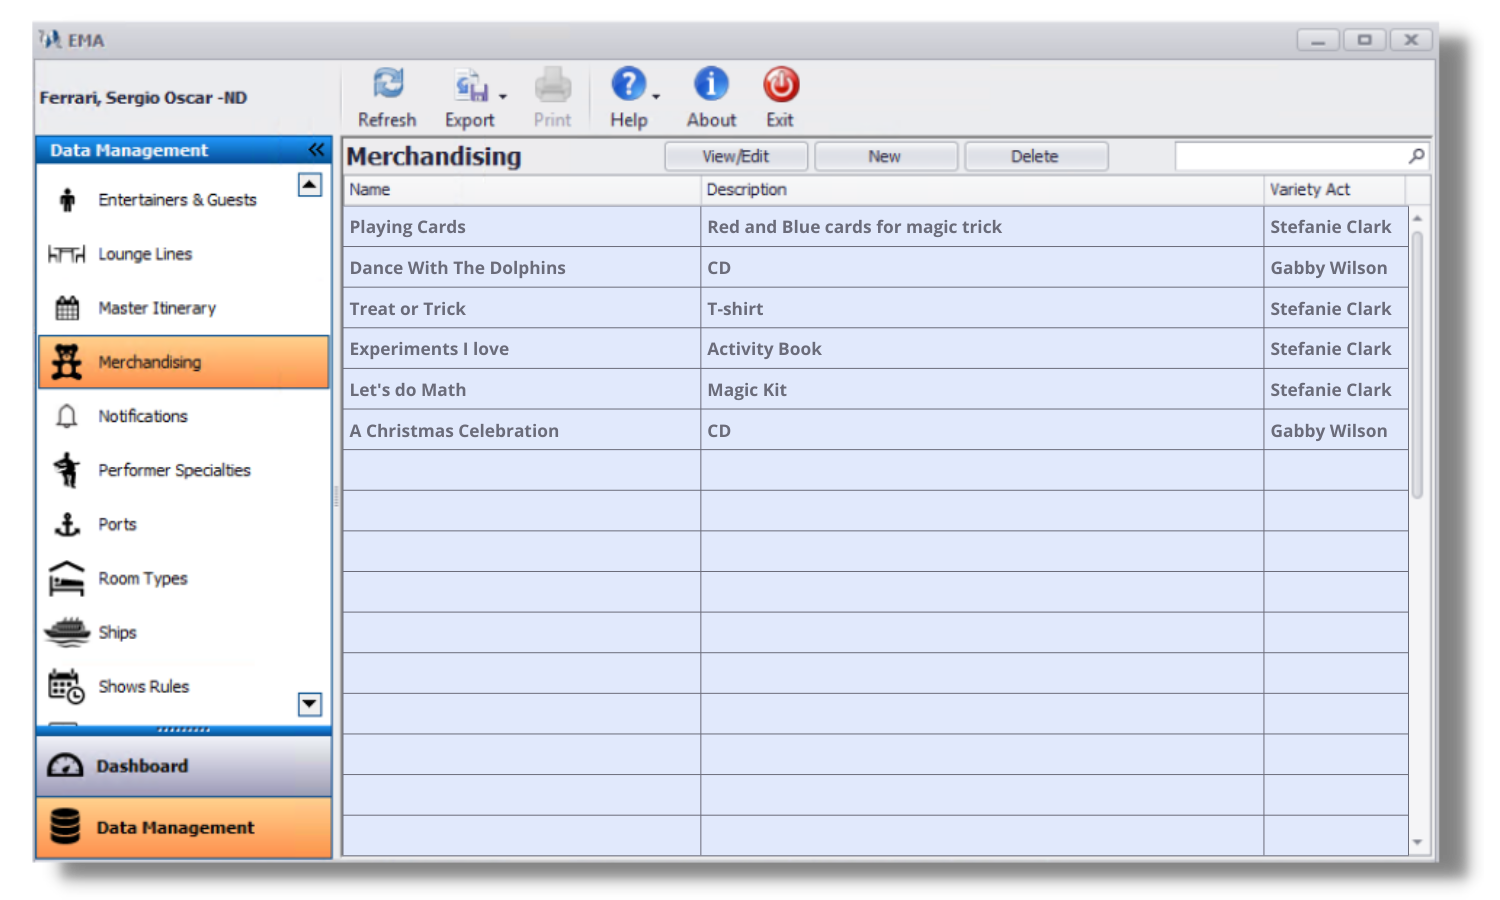Click the Merchandising teddy bear icon
The width and height of the screenshot is (1500, 900).
[x=66, y=362]
